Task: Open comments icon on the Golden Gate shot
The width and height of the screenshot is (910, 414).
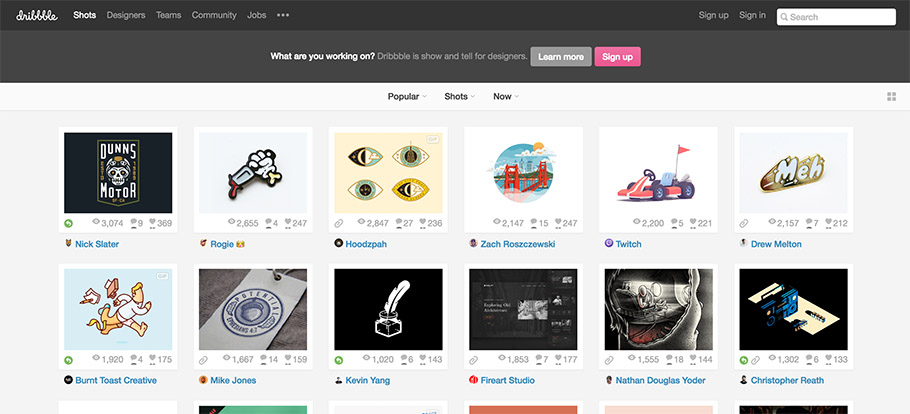Action: pos(535,223)
